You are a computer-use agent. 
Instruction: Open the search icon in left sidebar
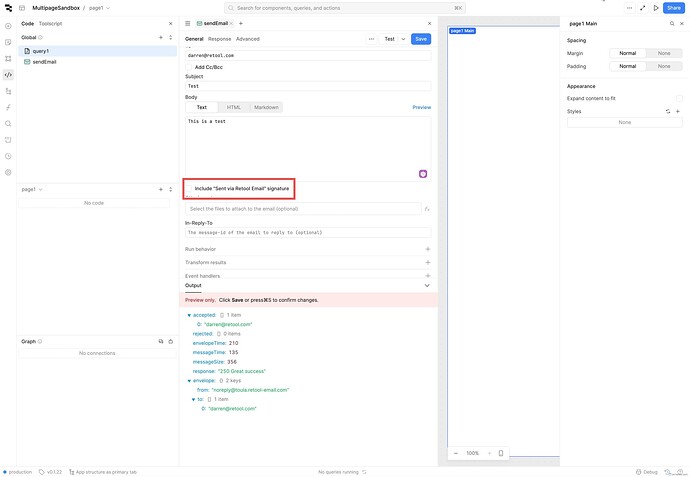8,123
